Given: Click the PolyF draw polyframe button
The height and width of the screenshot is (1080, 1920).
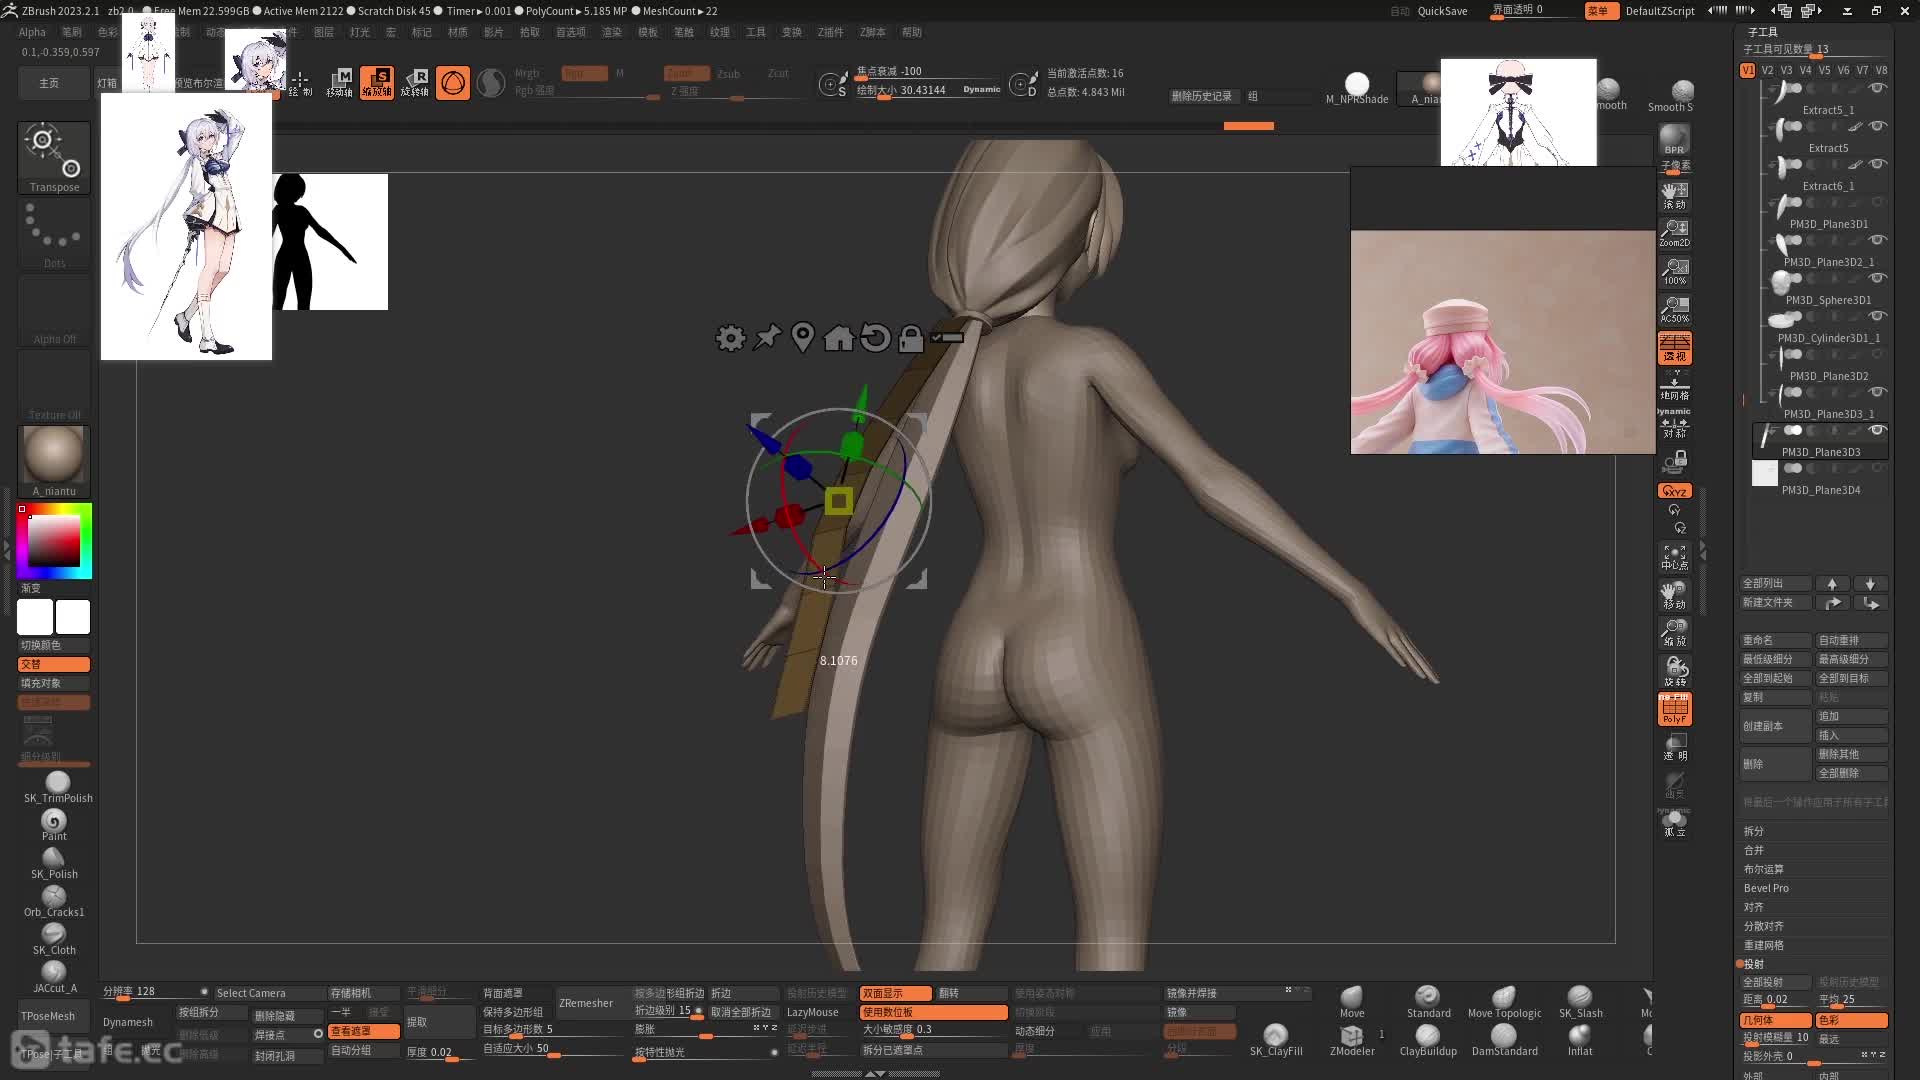Looking at the screenshot, I should [1674, 709].
